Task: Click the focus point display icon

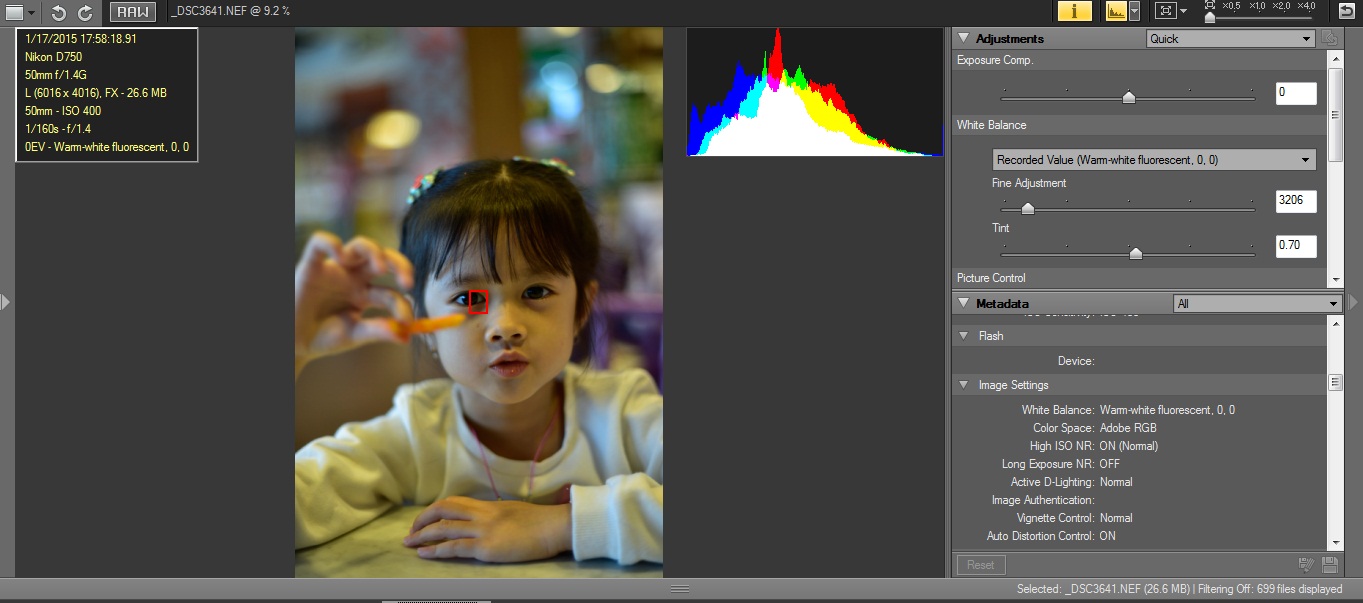Action: pyautogui.click(x=1165, y=11)
